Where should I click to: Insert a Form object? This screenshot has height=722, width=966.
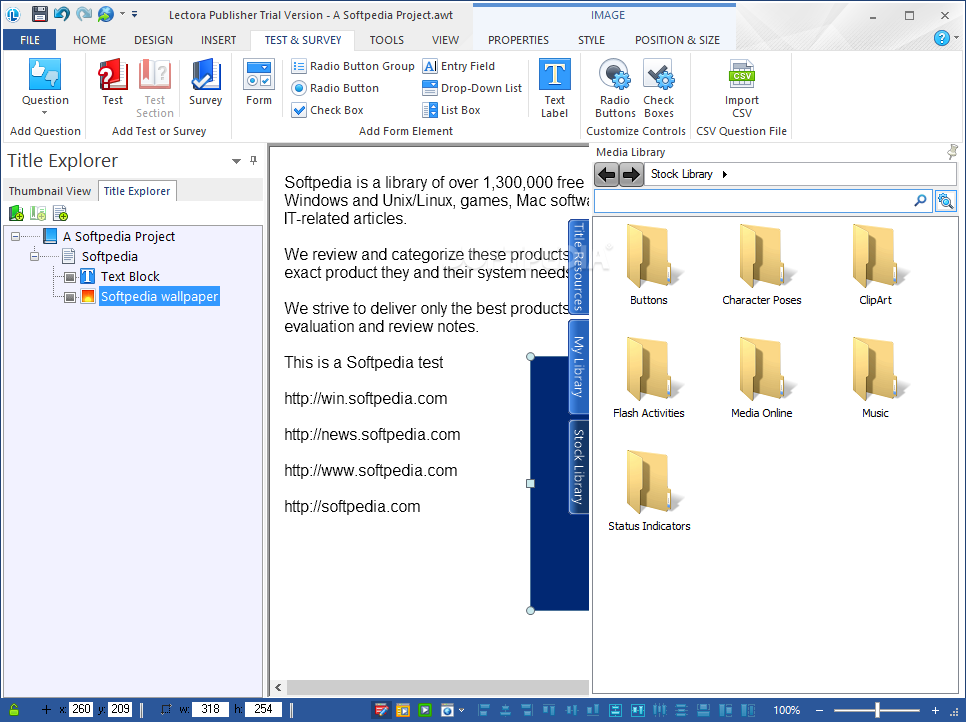click(259, 82)
